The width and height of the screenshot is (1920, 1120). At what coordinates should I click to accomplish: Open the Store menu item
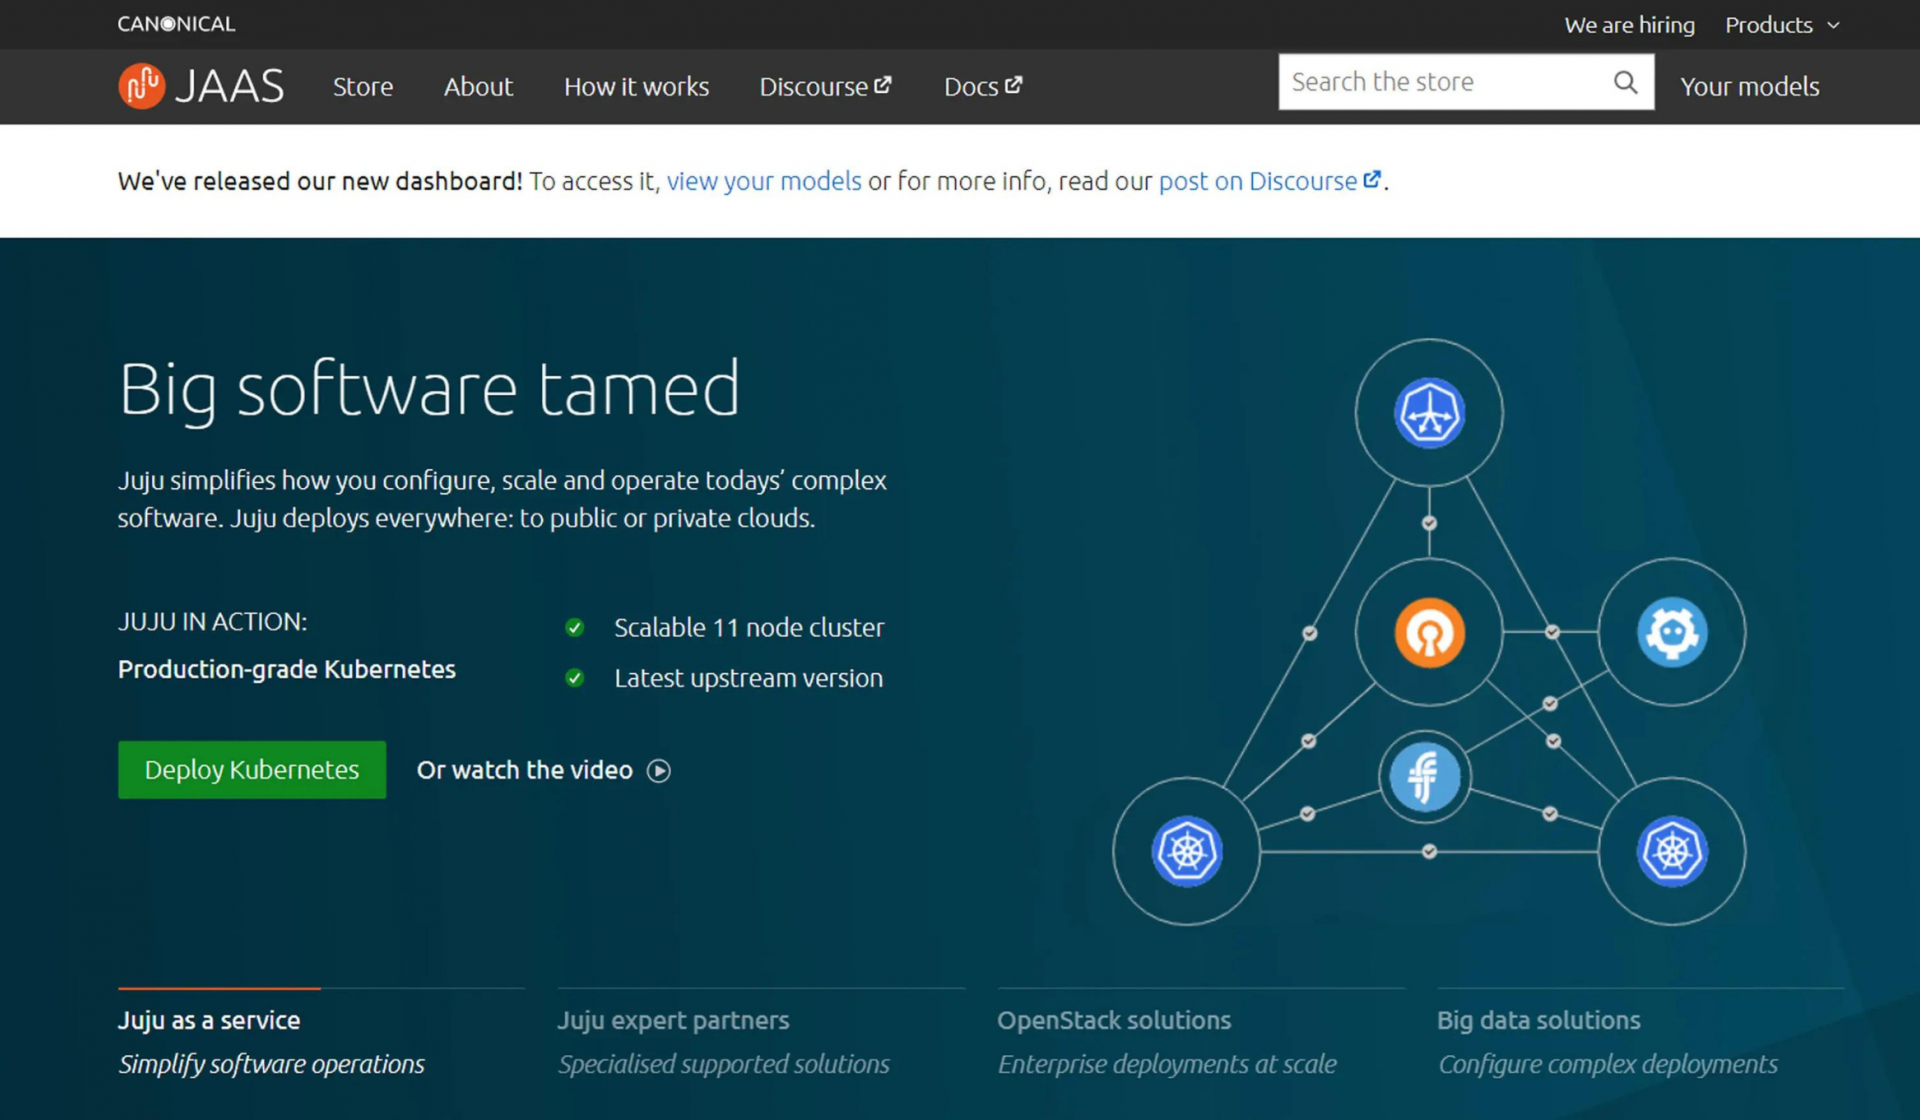362,87
